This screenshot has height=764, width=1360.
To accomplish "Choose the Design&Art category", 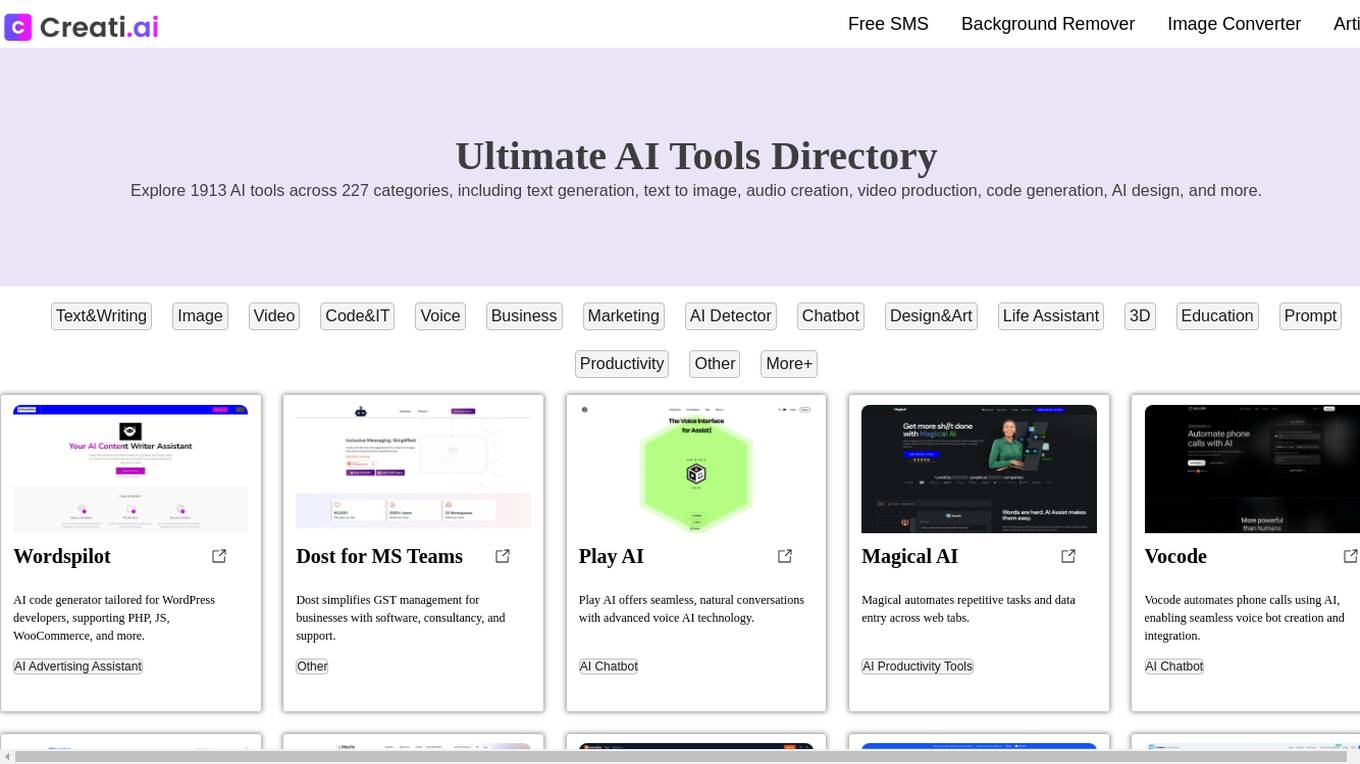I will [931, 316].
